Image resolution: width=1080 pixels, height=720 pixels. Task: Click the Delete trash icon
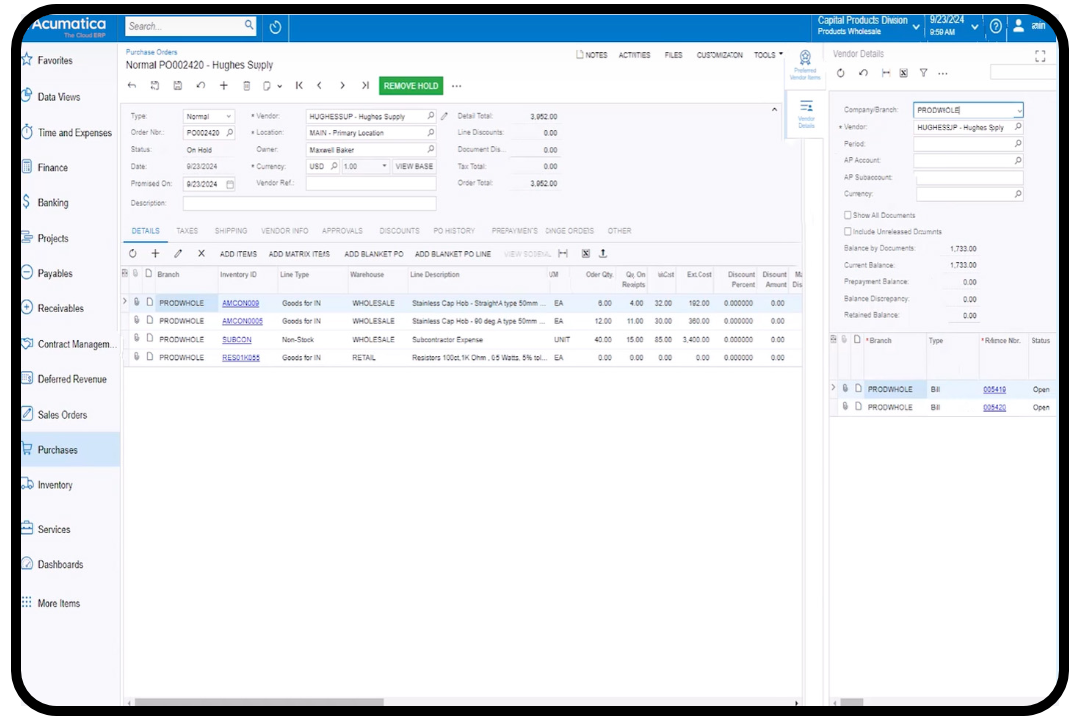point(247,86)
